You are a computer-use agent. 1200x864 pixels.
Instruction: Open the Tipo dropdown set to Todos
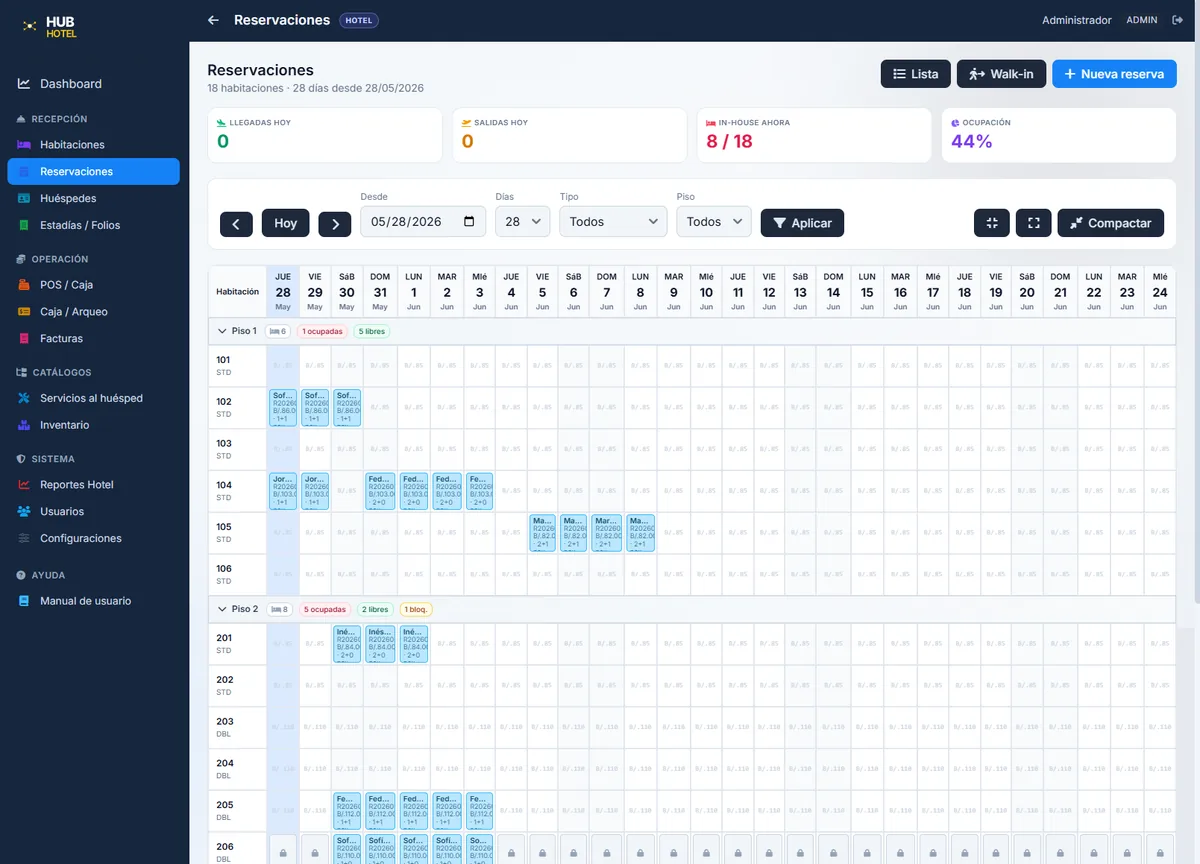(613, 222)
